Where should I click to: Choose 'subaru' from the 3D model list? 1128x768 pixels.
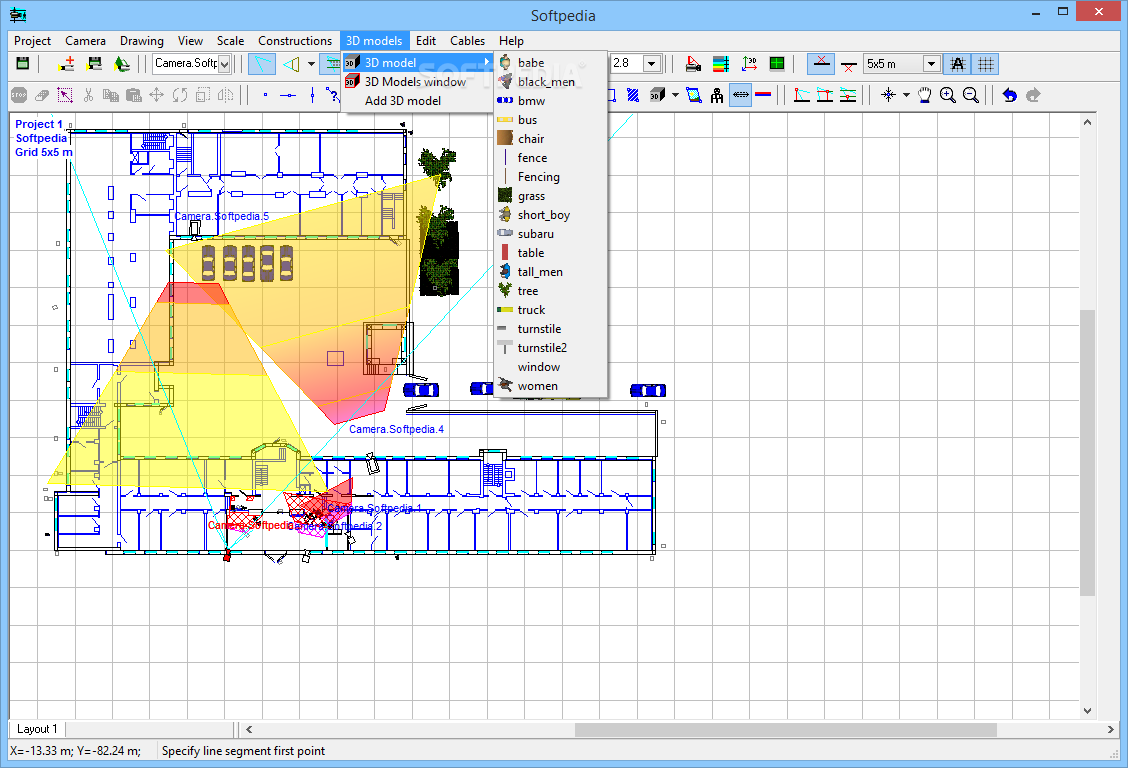(x=535, y=234)
